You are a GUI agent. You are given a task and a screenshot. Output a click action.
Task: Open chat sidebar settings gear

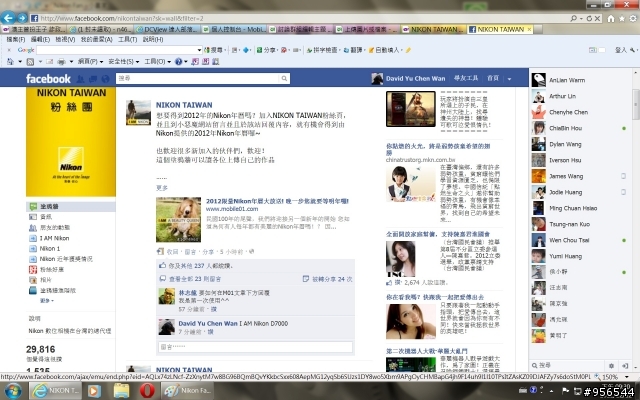tap(611, 366)
